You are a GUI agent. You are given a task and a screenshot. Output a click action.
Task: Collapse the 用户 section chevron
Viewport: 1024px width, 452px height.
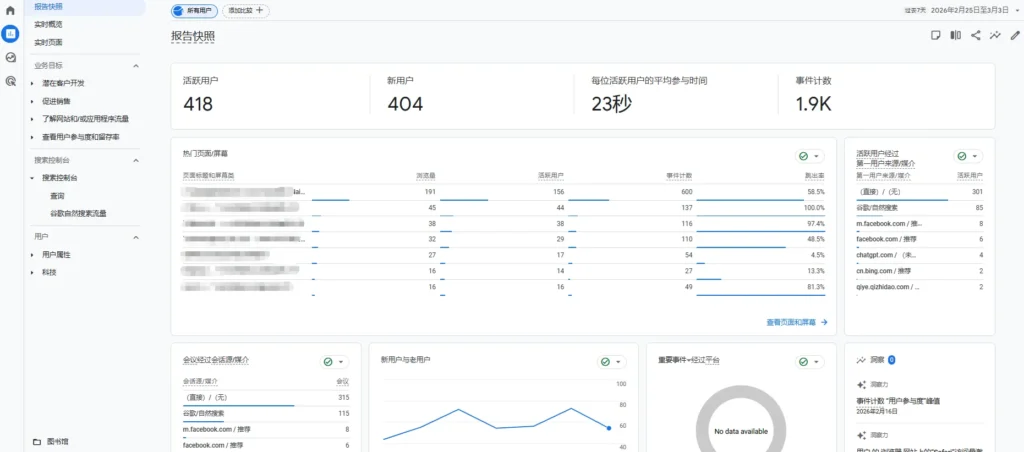(x=136, y=238)
